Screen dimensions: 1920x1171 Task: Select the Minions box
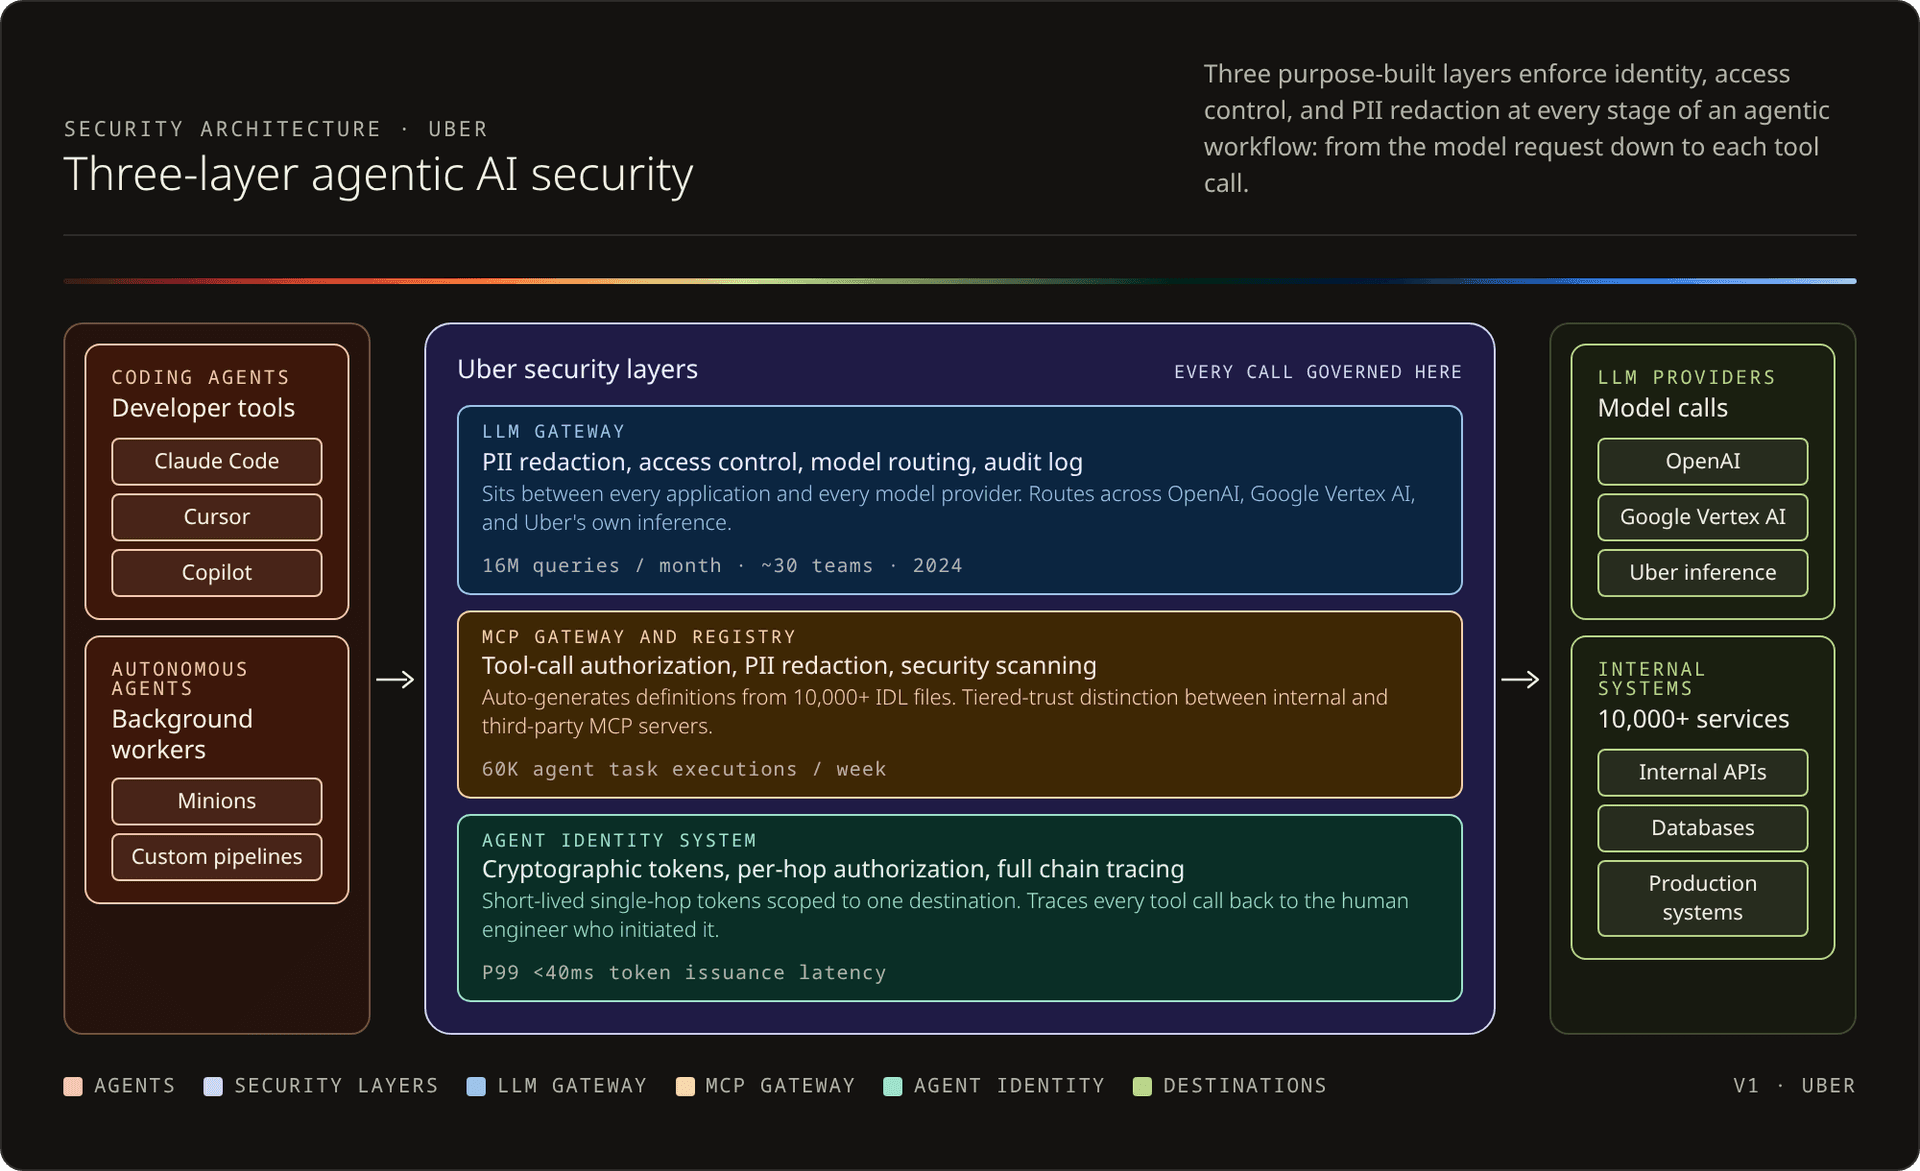pyautogui.click(x=216, y=801)
